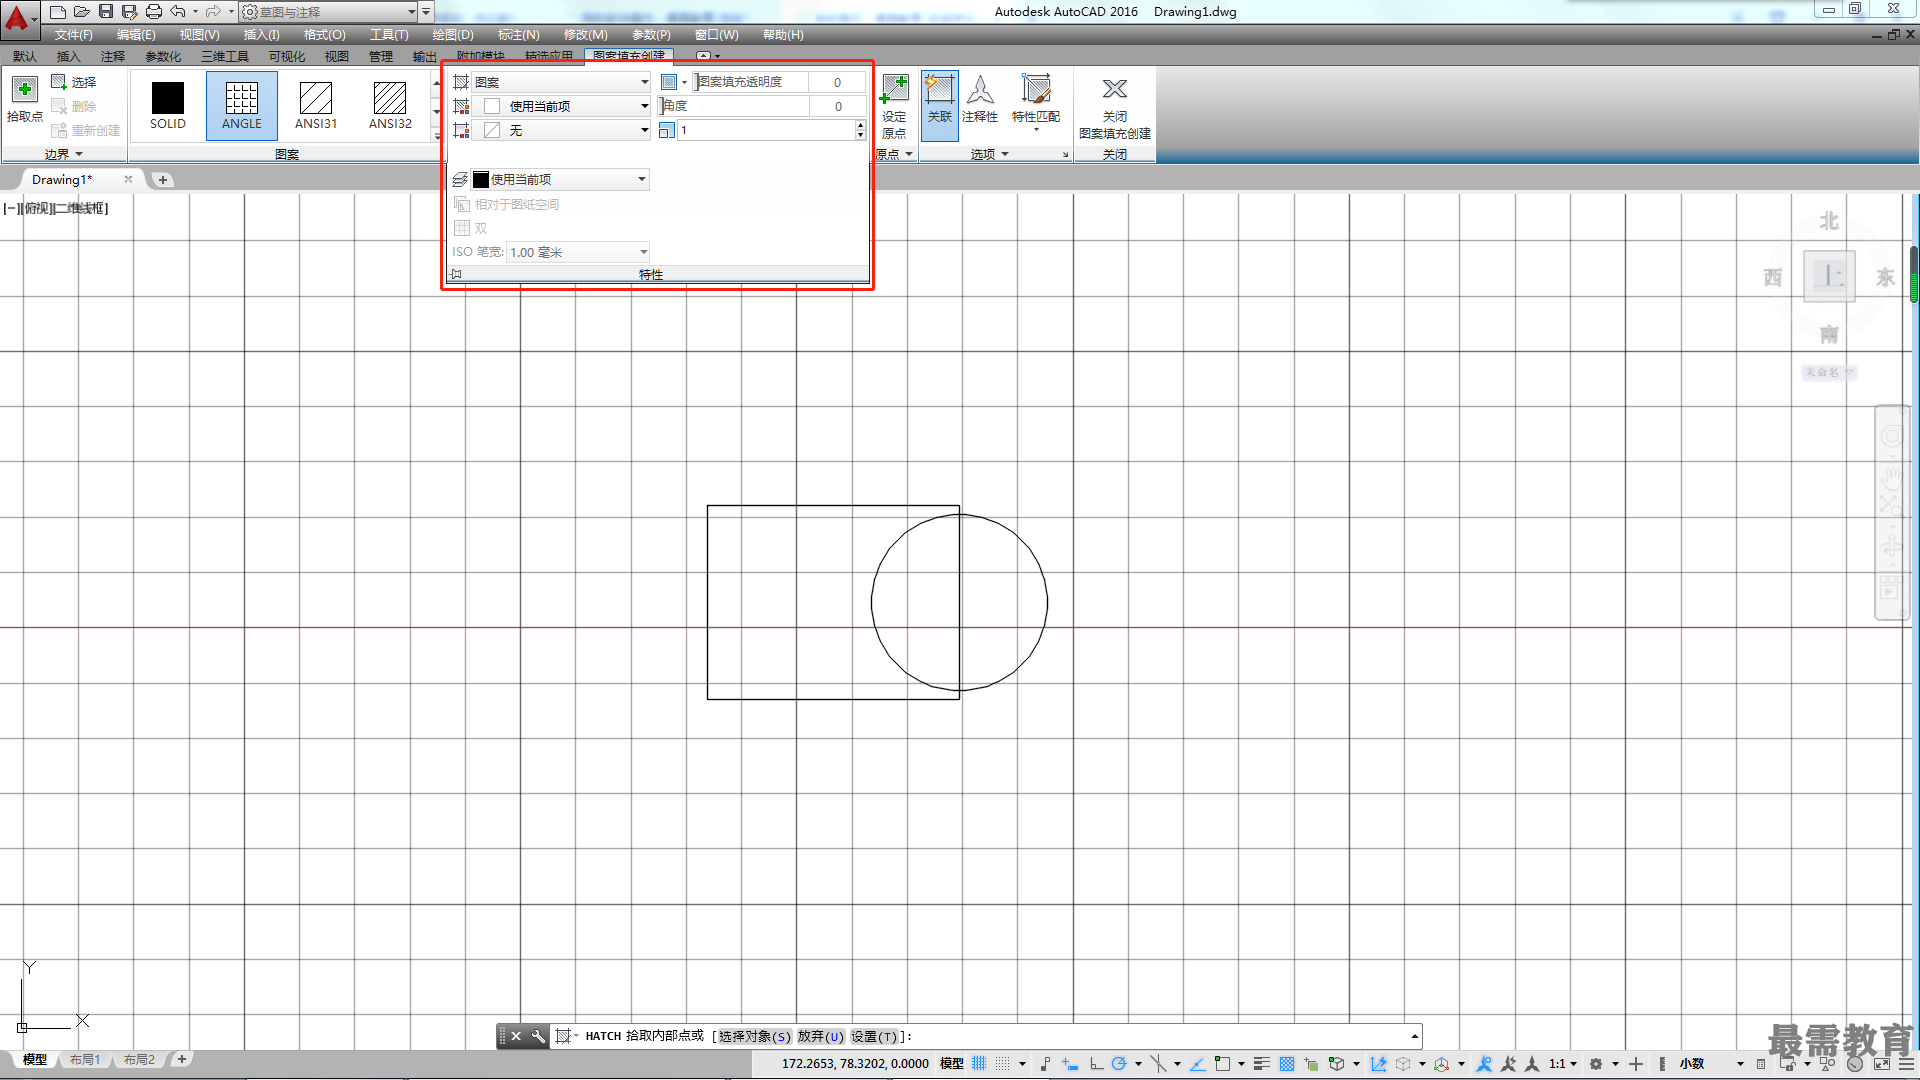Viewport: 1920px width, 1080px height.
Task: Toggle ortho mode in the status bar
Action: coord(1096,1064)
